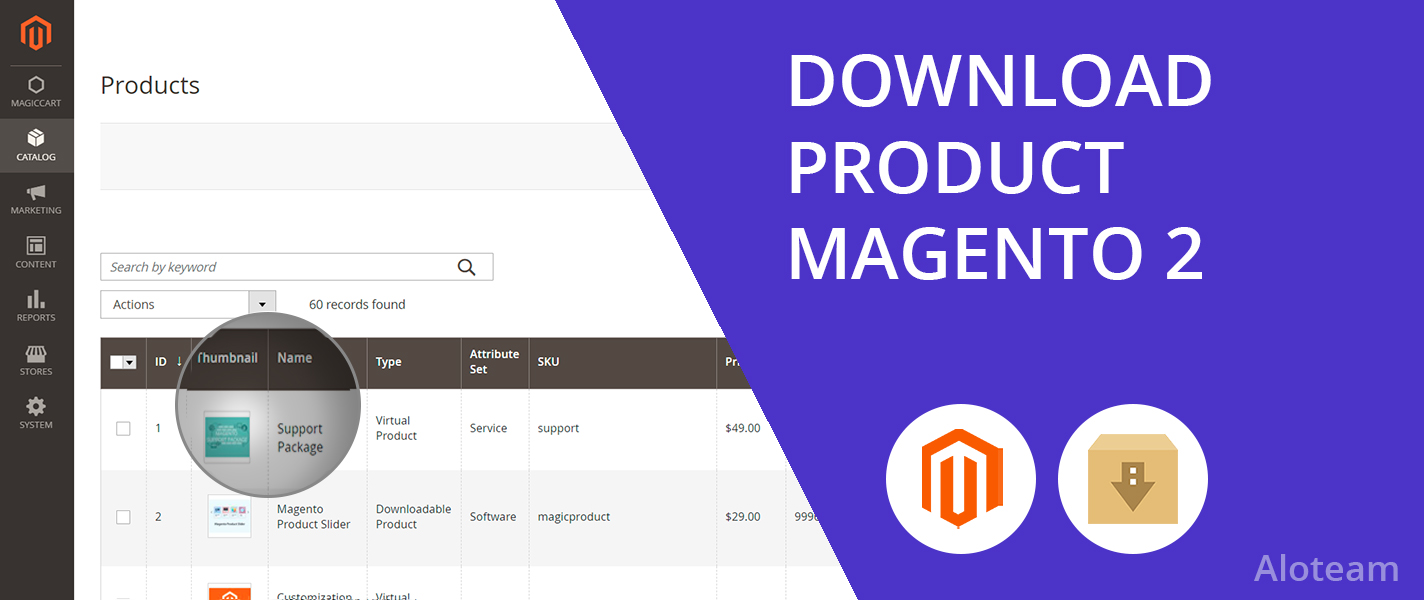Sort by the Attribute Set column header

494,362
